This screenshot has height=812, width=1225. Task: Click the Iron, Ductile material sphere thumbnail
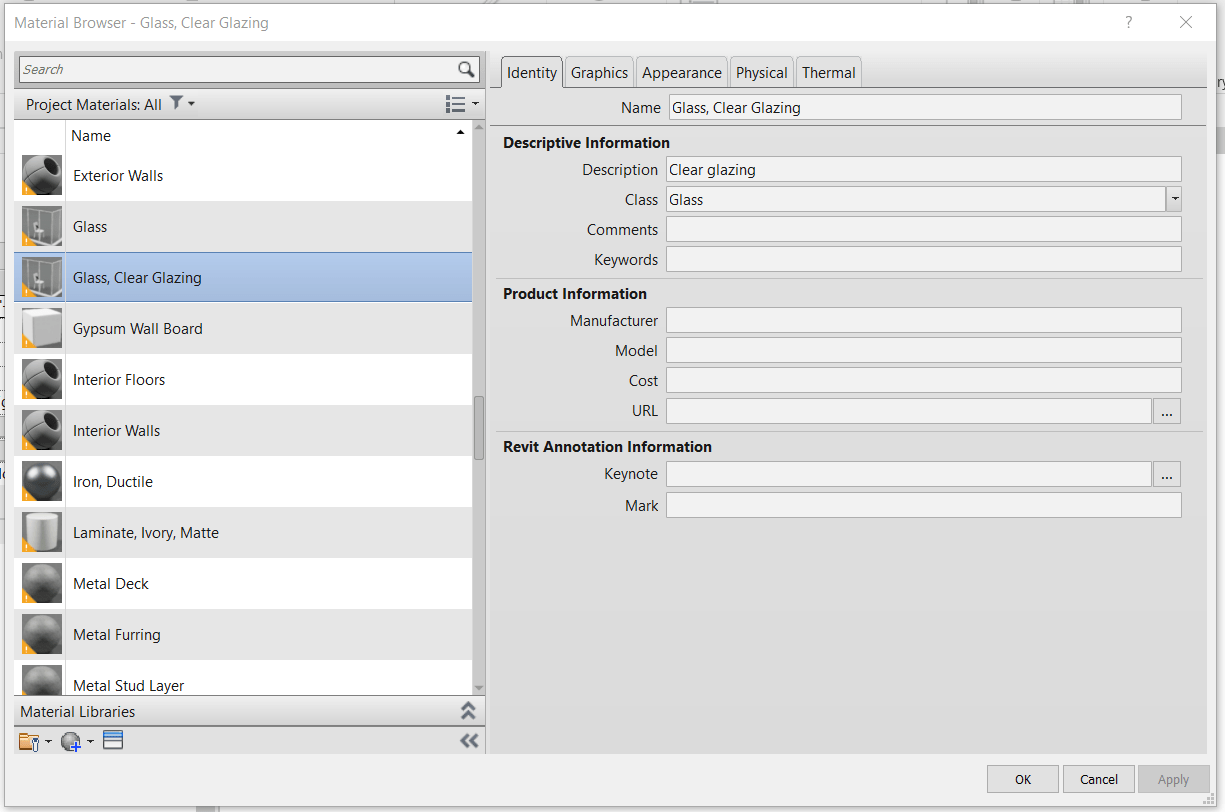click(40, 481)
